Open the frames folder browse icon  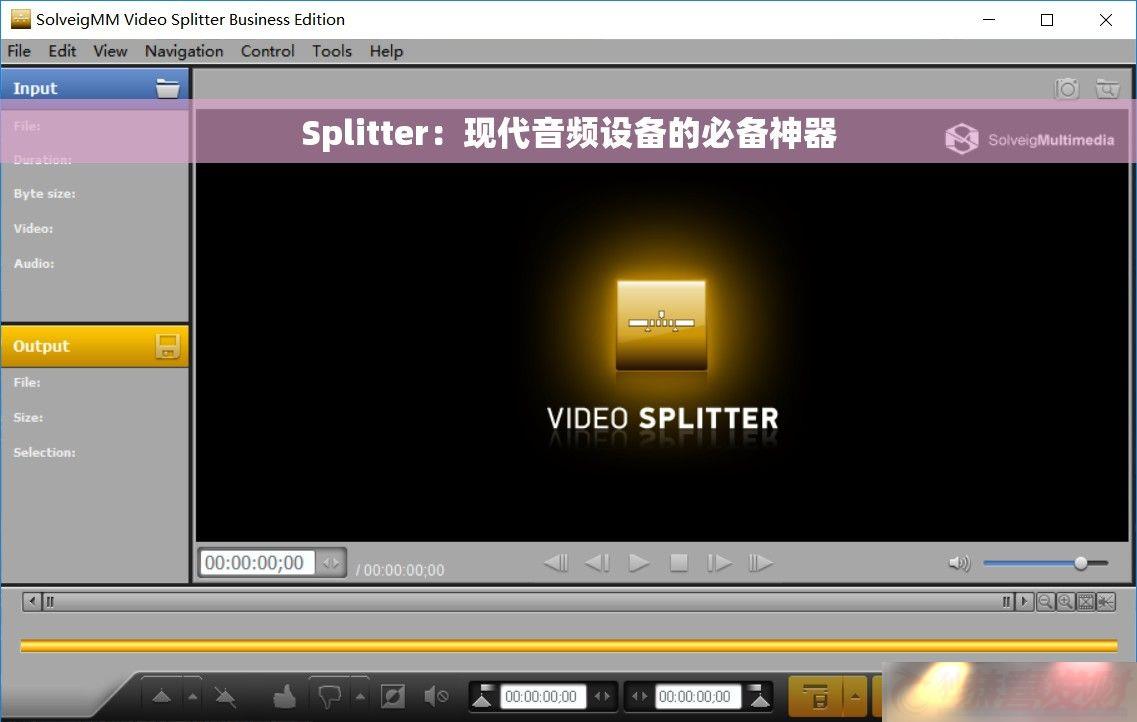tap(1107, 88)
